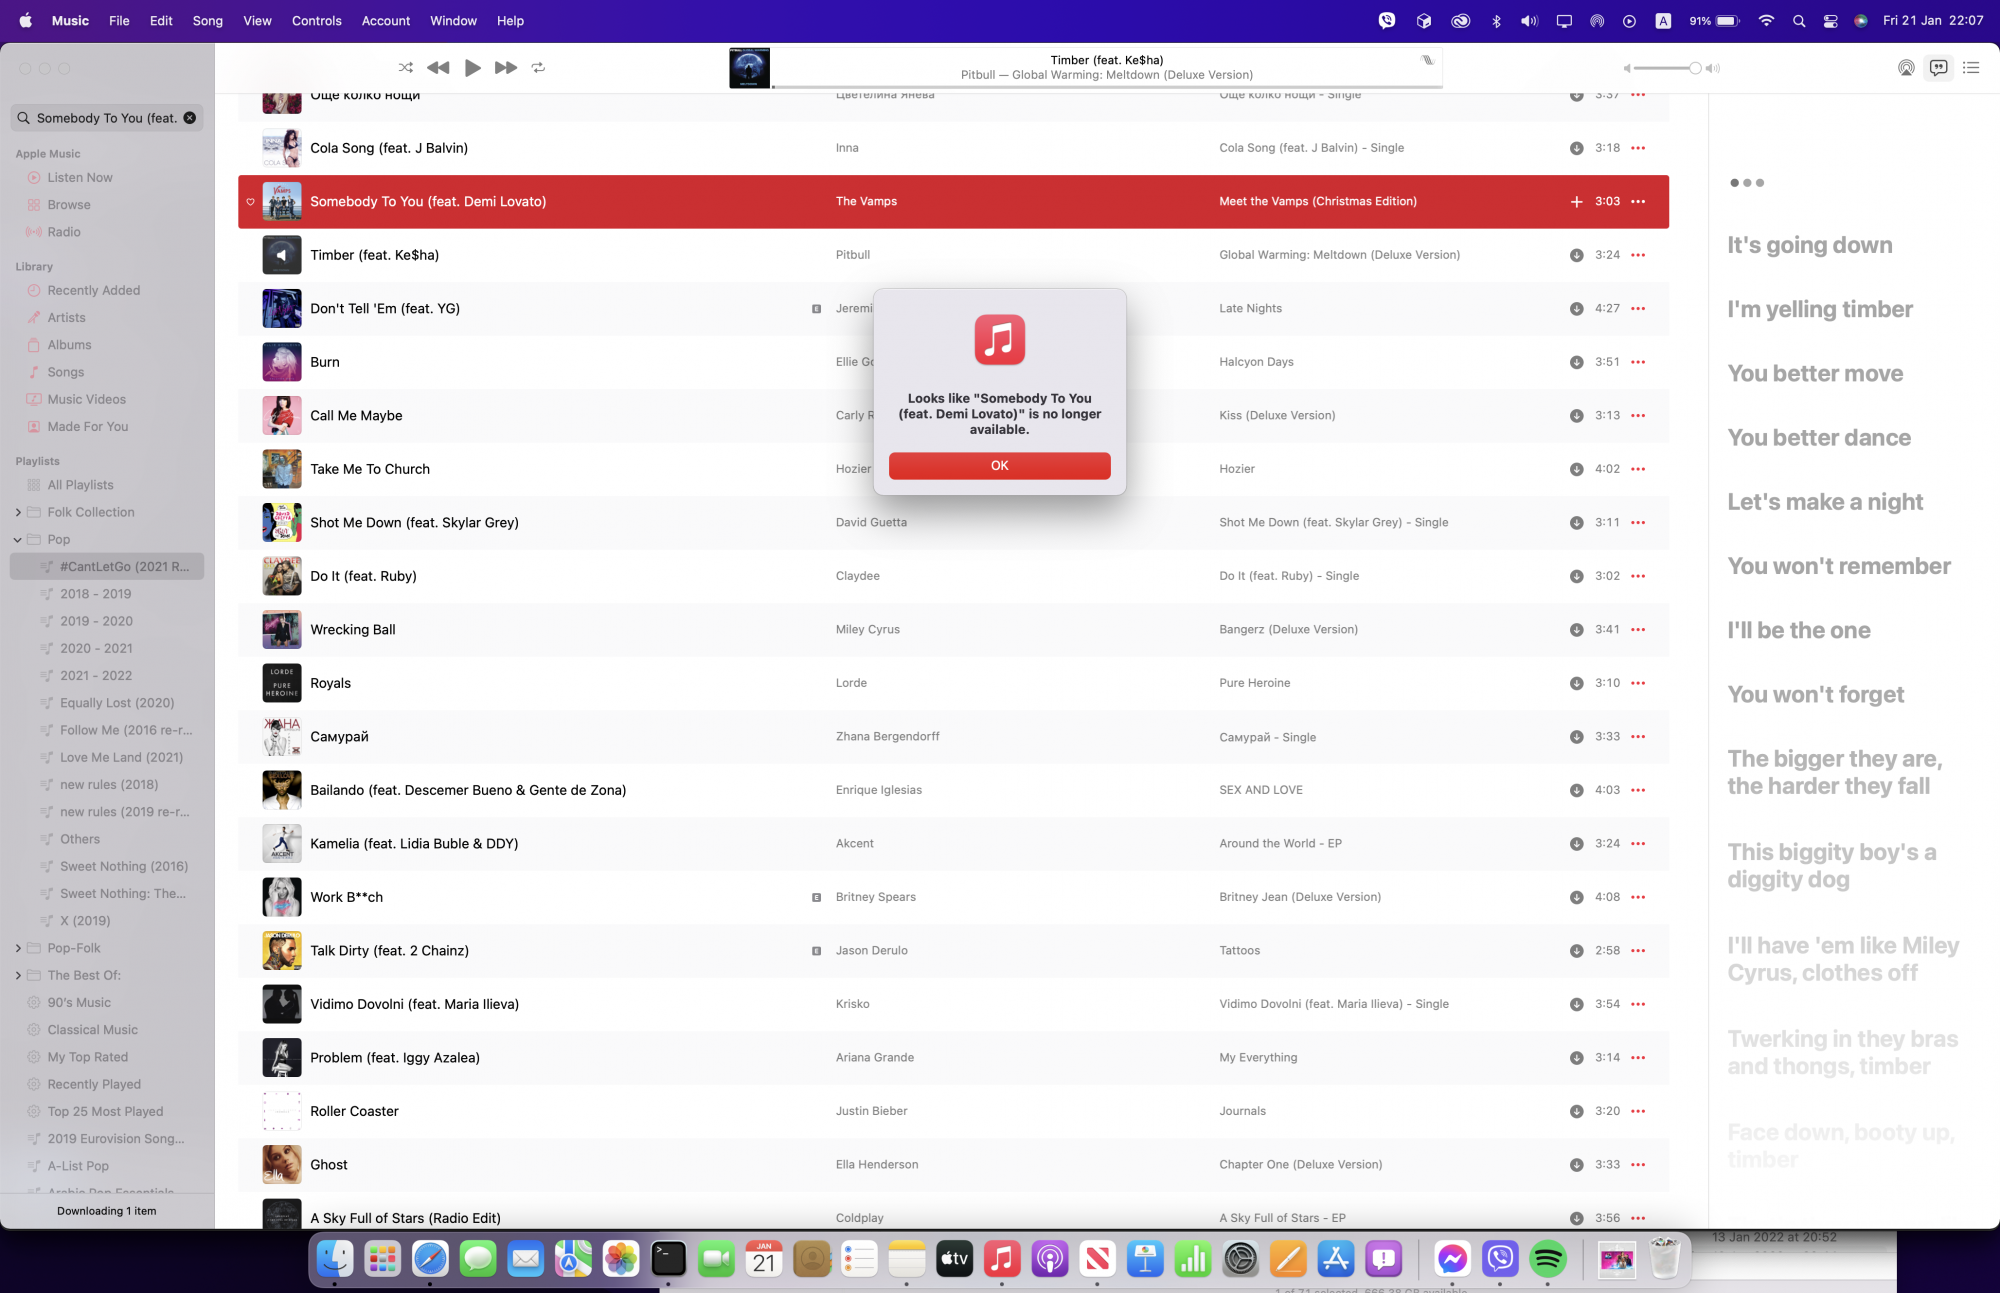Open the AirPlay audio output picker
Screen dimensions: 2000x1293
(x=1906, y=68)
